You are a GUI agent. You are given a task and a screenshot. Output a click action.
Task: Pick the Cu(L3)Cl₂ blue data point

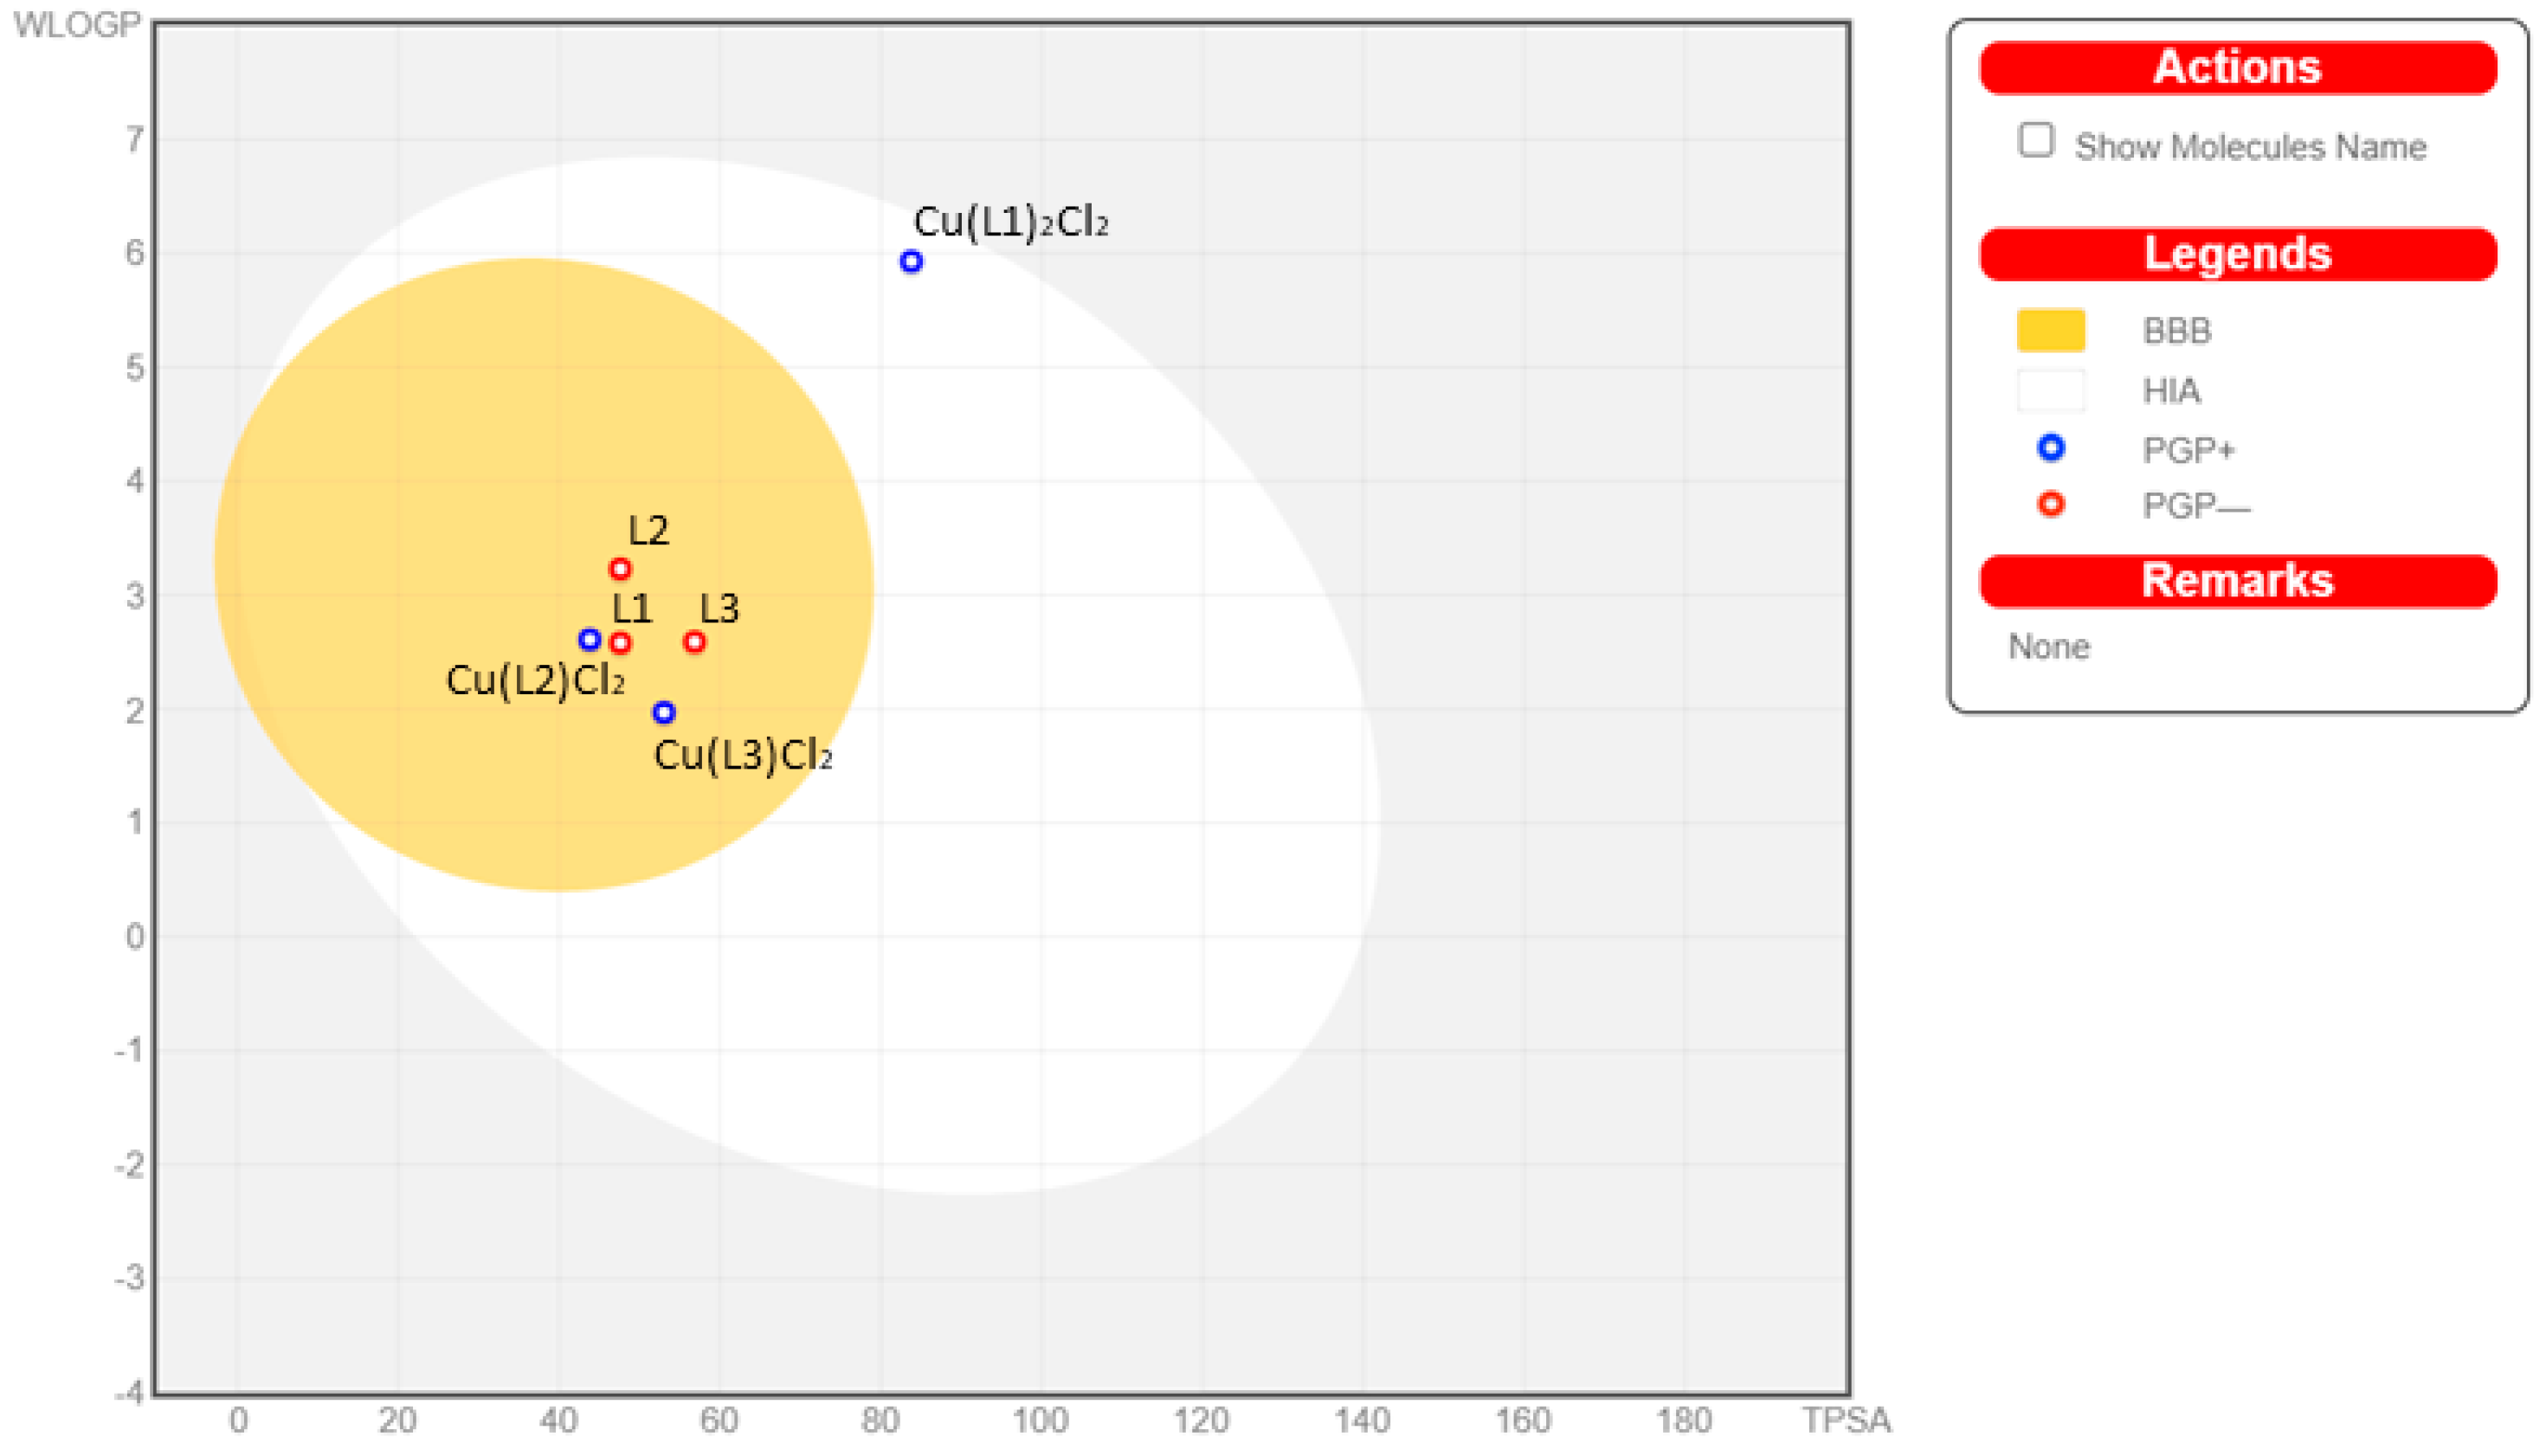pyautogui.click(x=664, y=712)
